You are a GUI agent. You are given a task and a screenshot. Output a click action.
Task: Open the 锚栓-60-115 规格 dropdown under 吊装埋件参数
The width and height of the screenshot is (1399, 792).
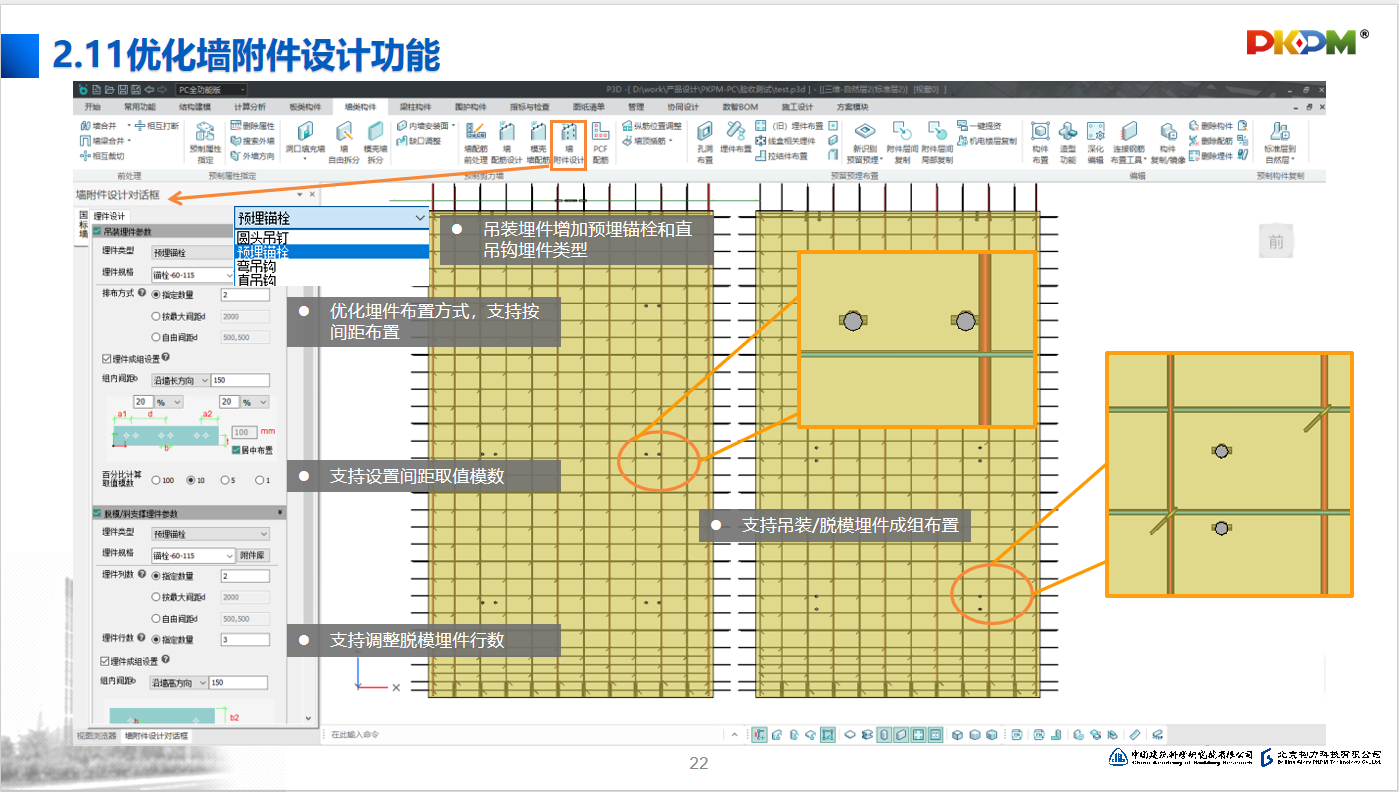(x=193, y=274)
